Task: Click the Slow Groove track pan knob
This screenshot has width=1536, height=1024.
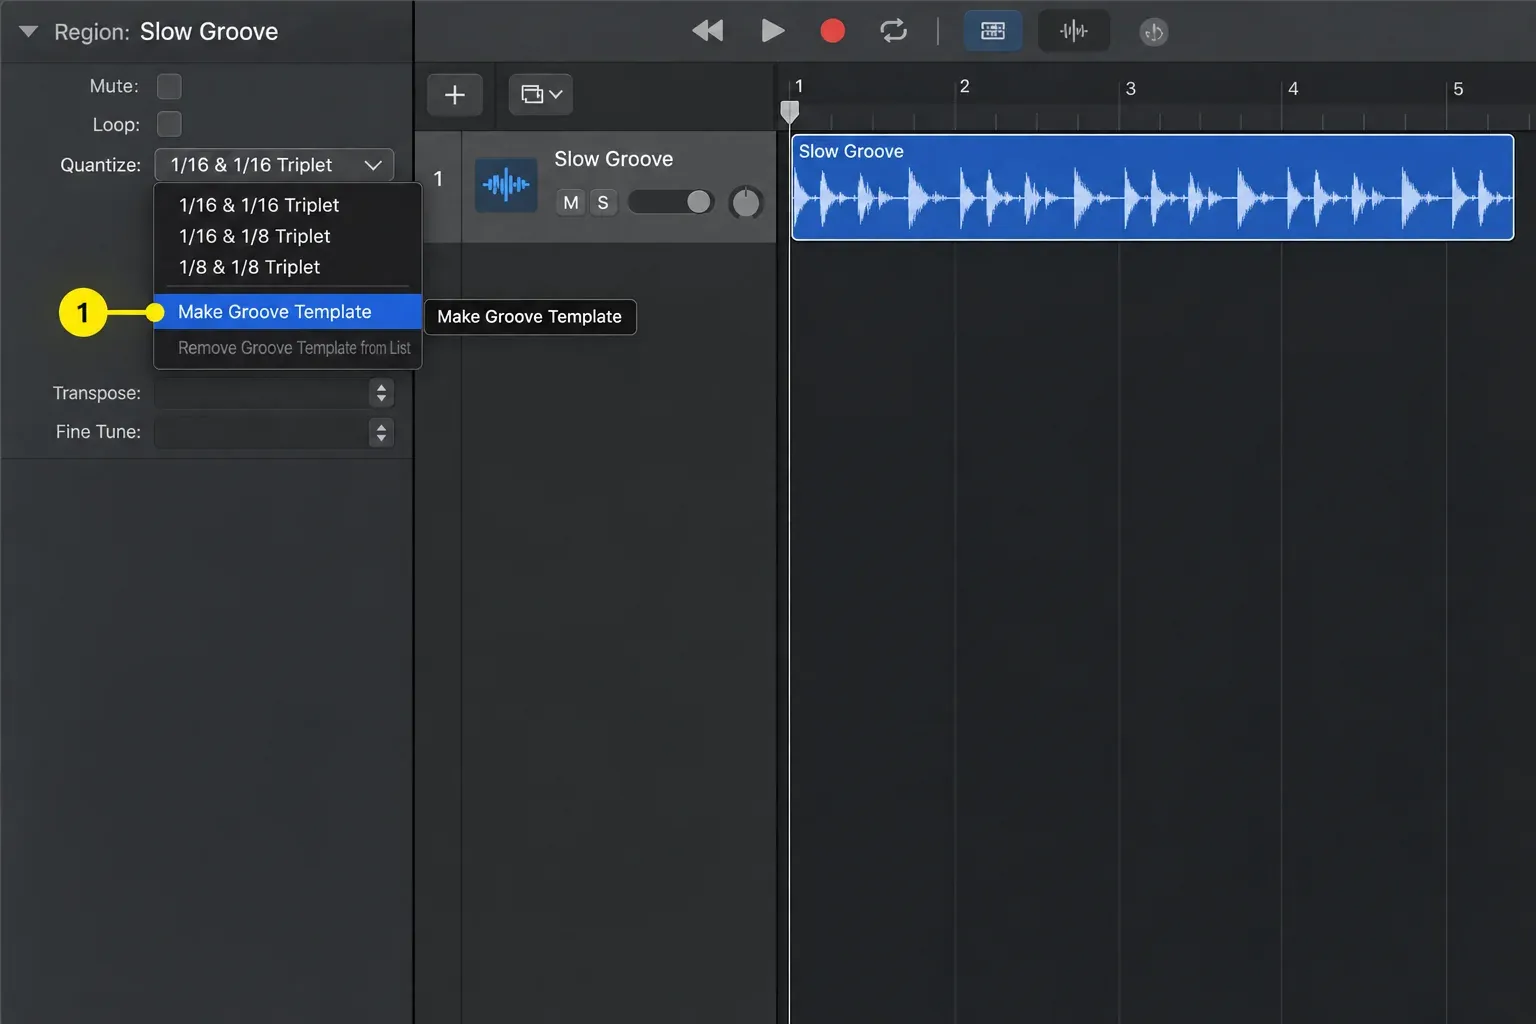Action: pyautogui.click(x=746, y=203)
